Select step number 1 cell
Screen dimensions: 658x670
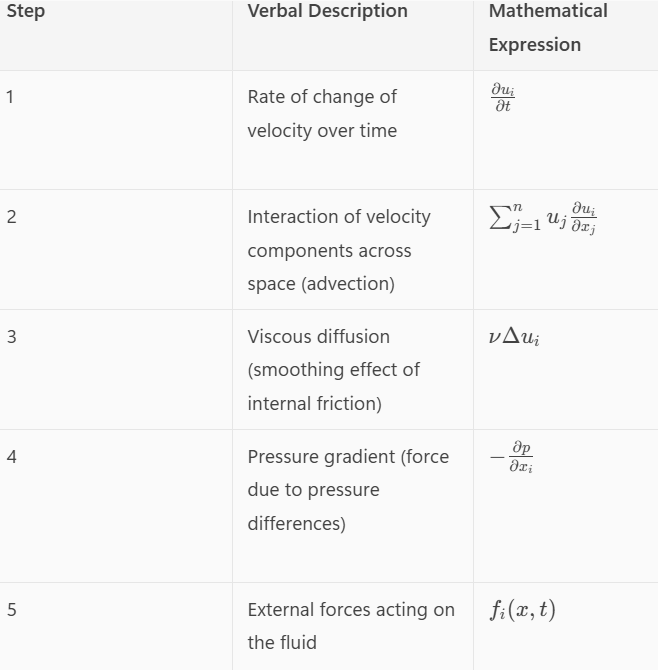[x=10, y=97]
